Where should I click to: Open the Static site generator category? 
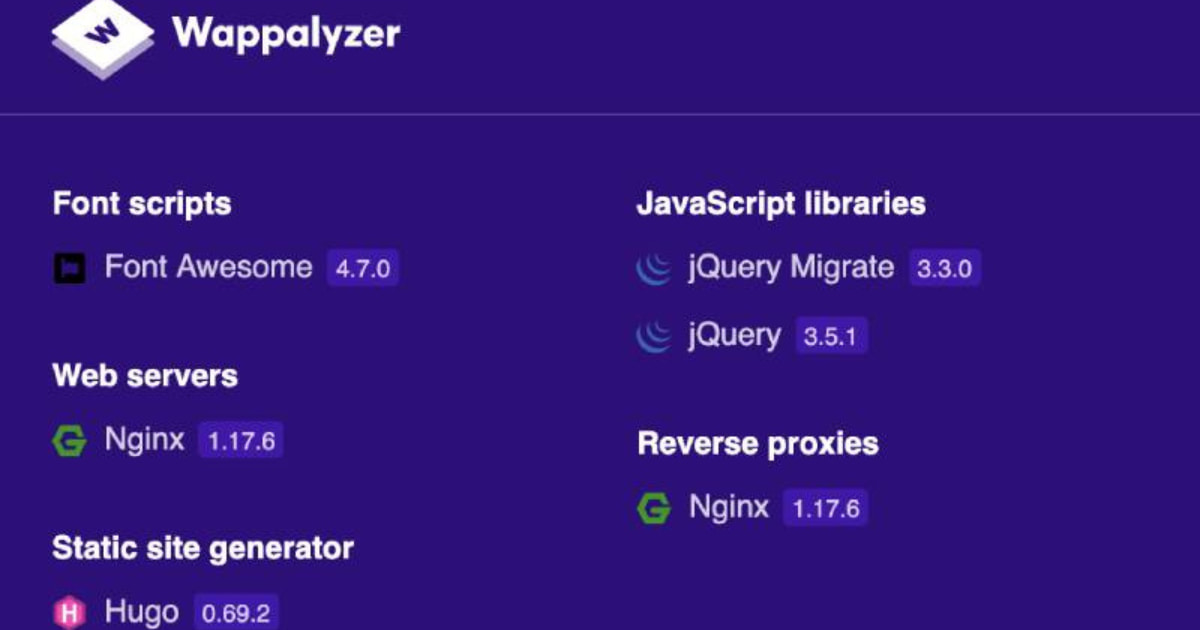[202, 548]
